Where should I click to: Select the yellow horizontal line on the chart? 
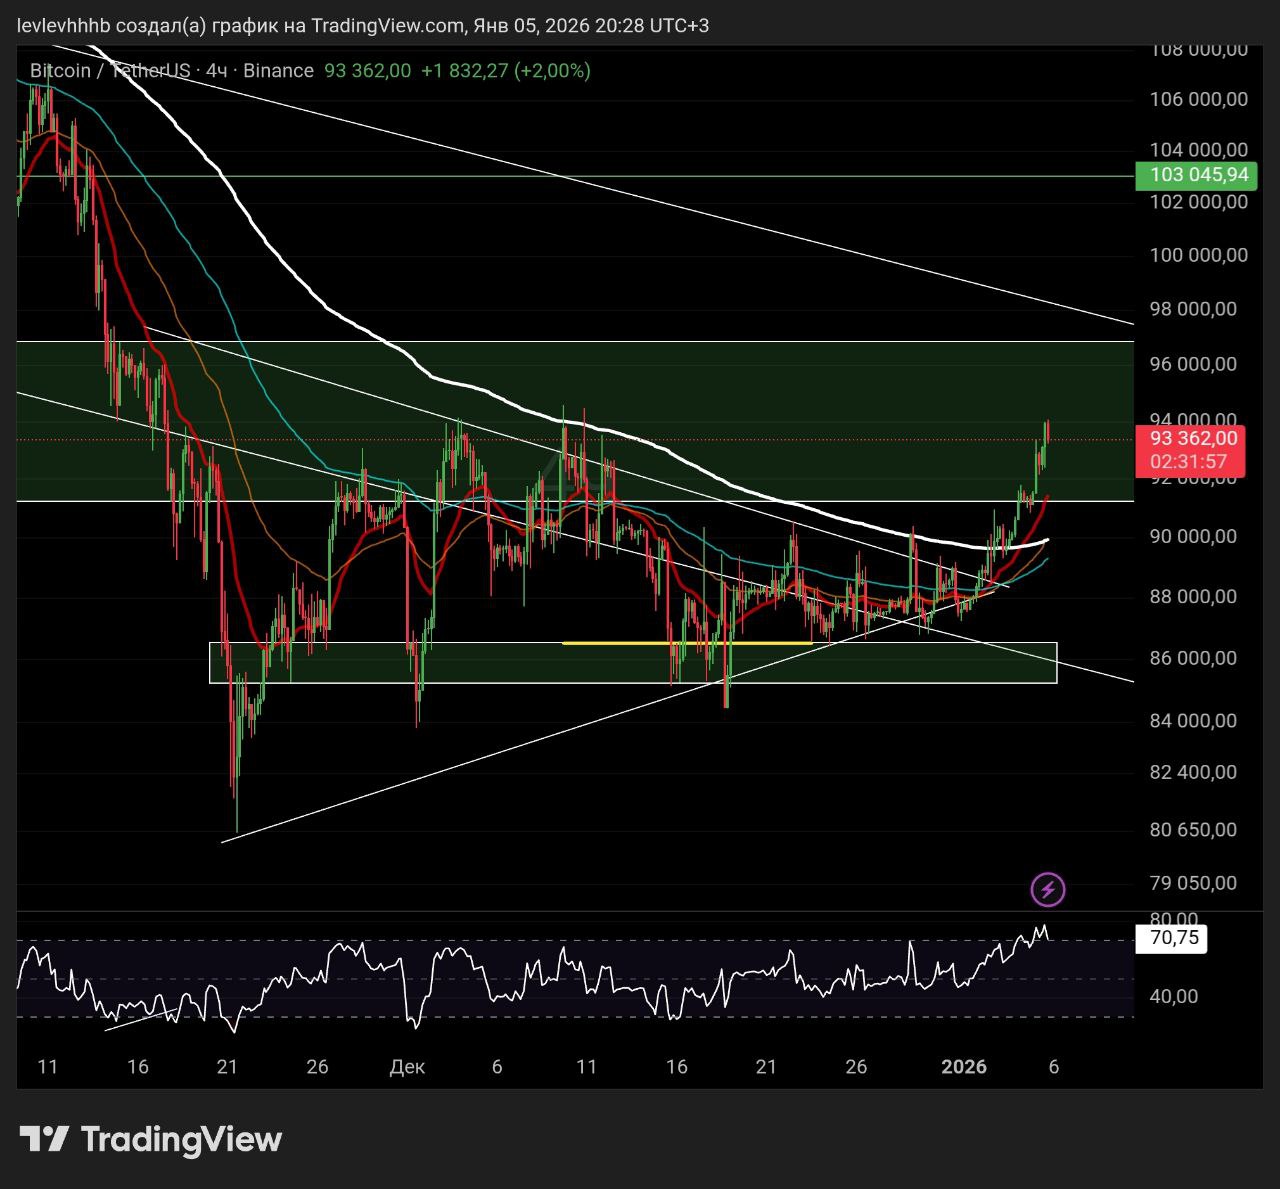click(x=688, y=643)
